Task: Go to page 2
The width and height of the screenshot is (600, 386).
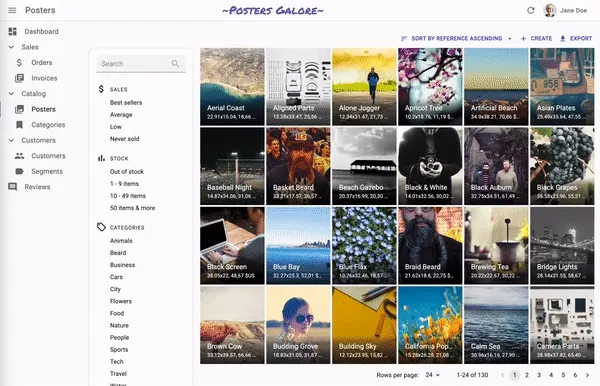Action: tap(527, 375)
